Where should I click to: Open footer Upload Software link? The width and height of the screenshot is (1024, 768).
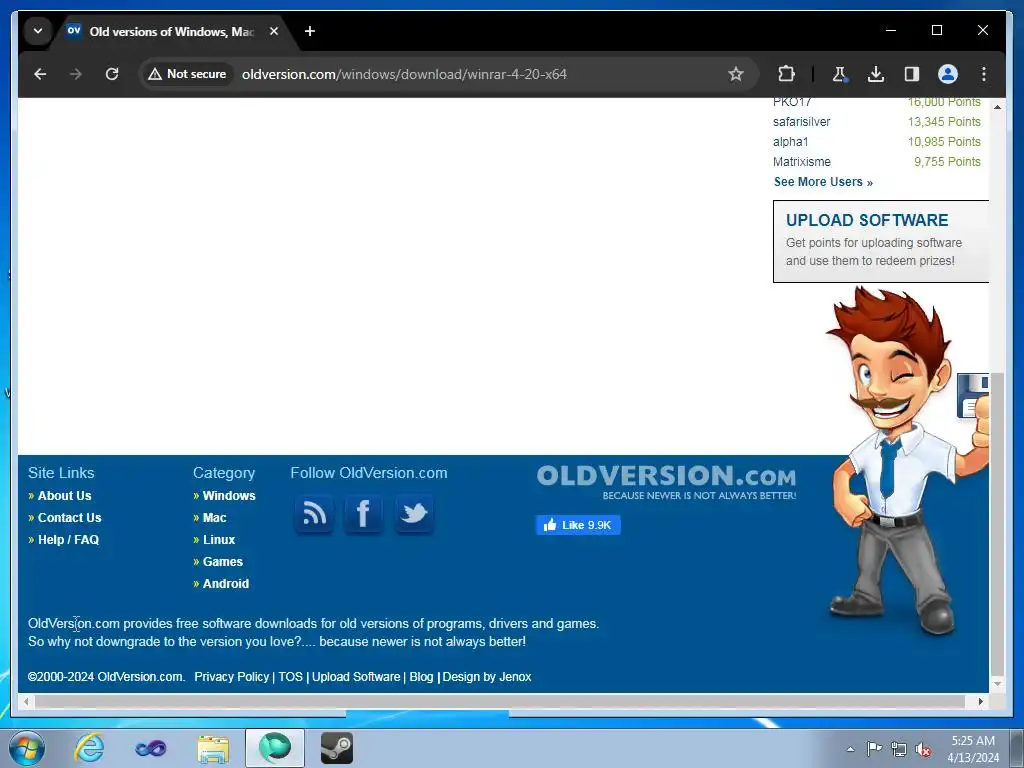tap(356, 677)
